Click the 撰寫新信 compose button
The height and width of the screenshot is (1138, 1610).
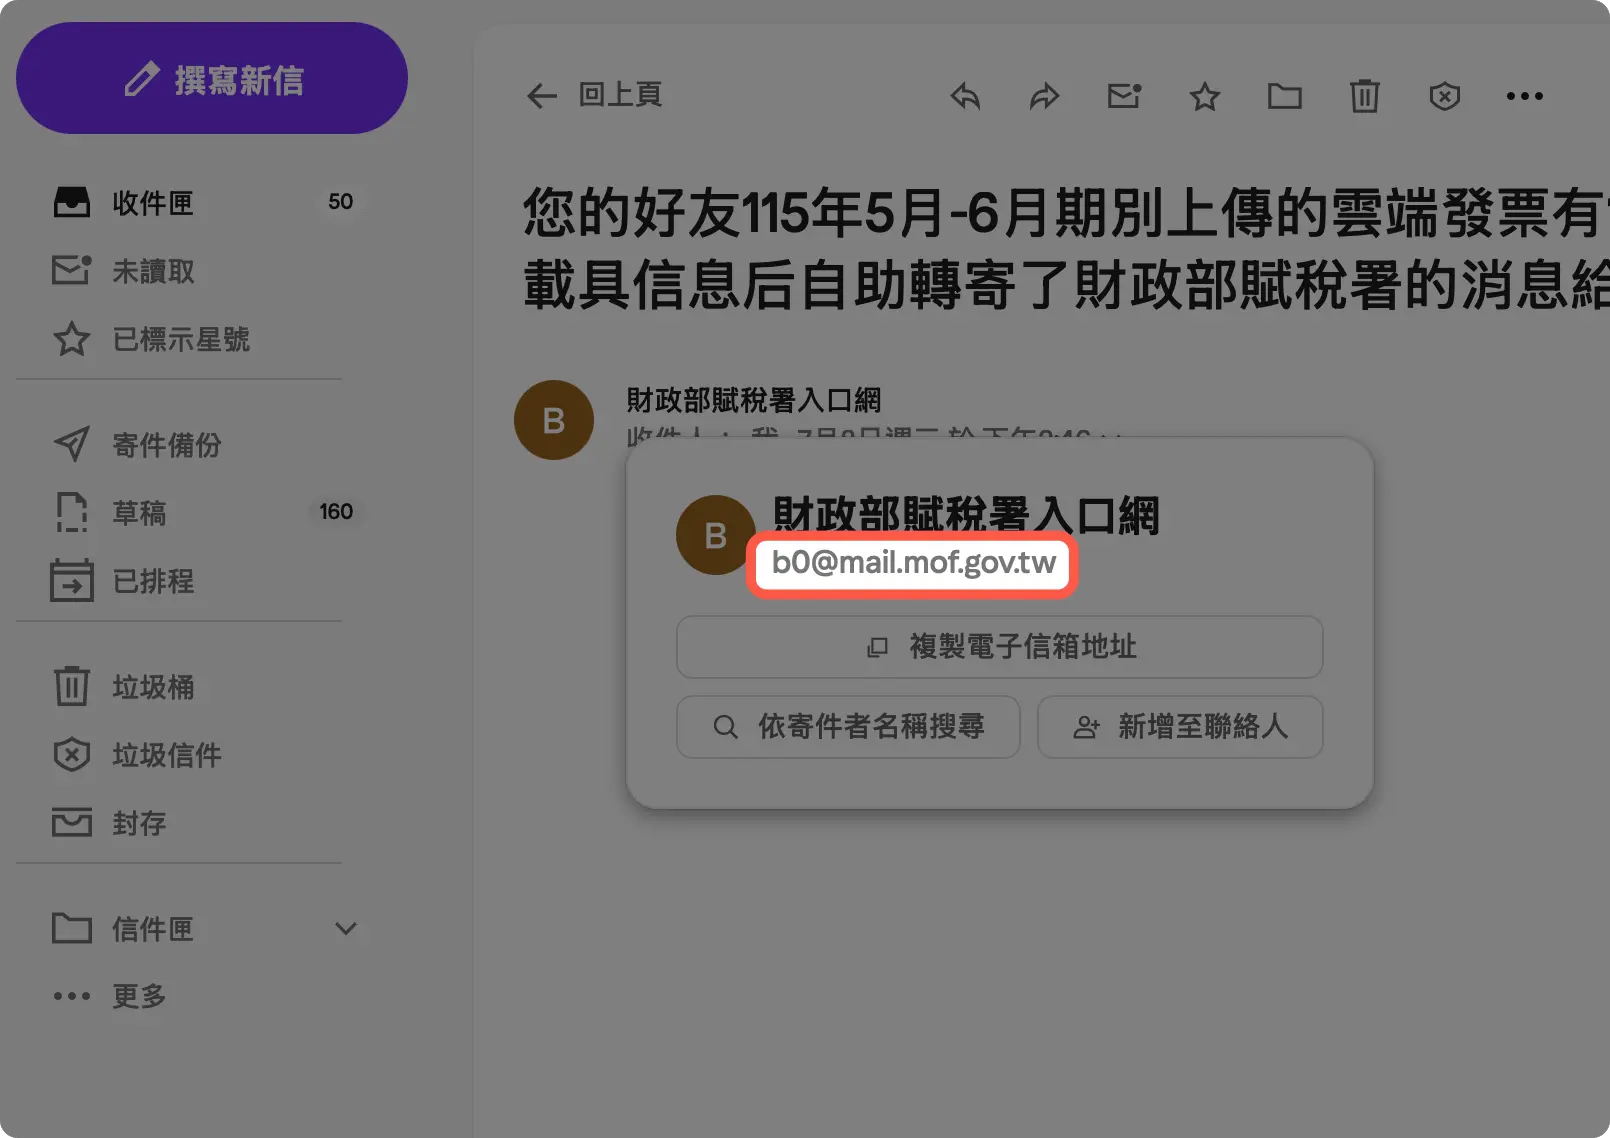pos(212,79)
